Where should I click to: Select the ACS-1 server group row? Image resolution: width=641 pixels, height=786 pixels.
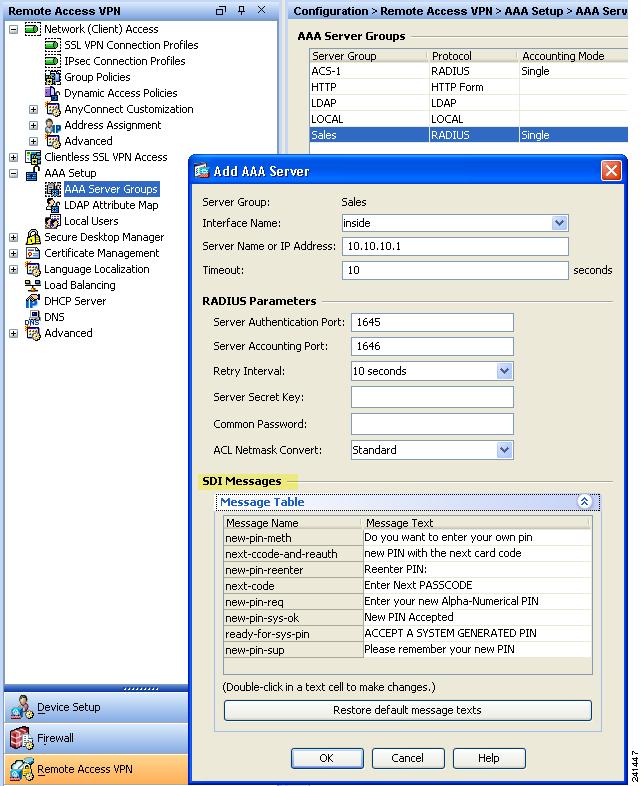pyautogui.click(x=469, y=71)
